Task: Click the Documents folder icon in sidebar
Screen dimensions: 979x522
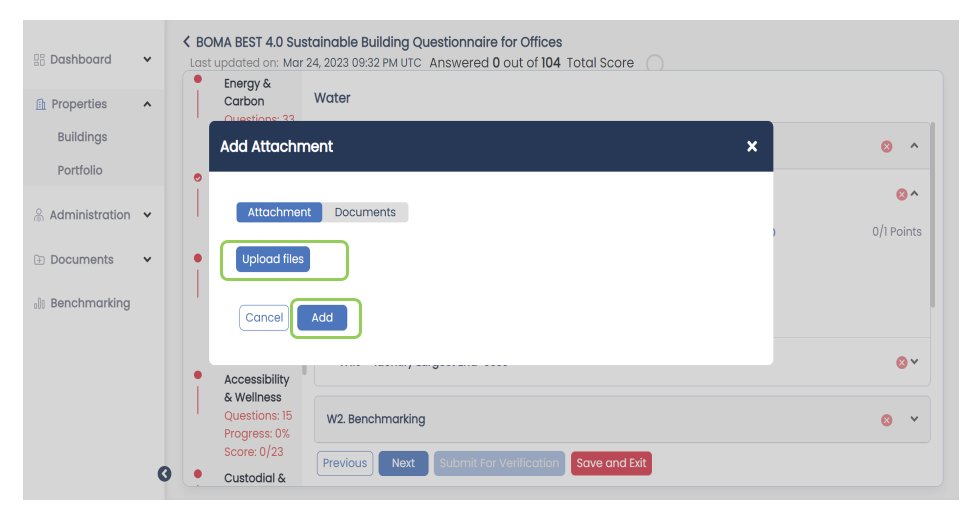Action: tap(39, 260)
